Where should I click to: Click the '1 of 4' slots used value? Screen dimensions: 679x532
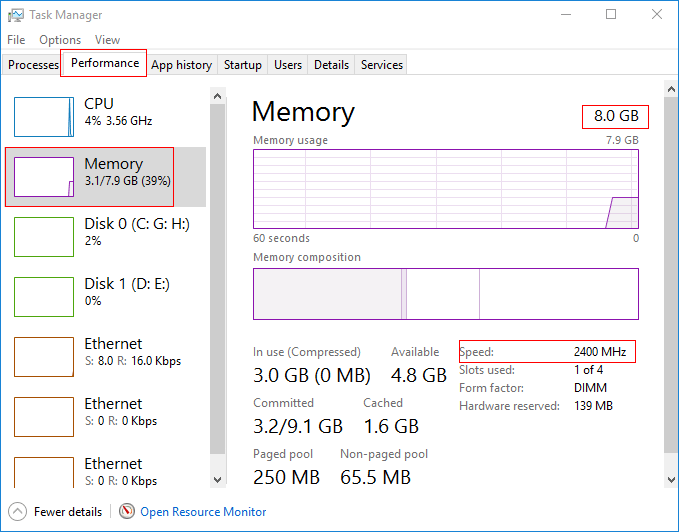[588, 370]
